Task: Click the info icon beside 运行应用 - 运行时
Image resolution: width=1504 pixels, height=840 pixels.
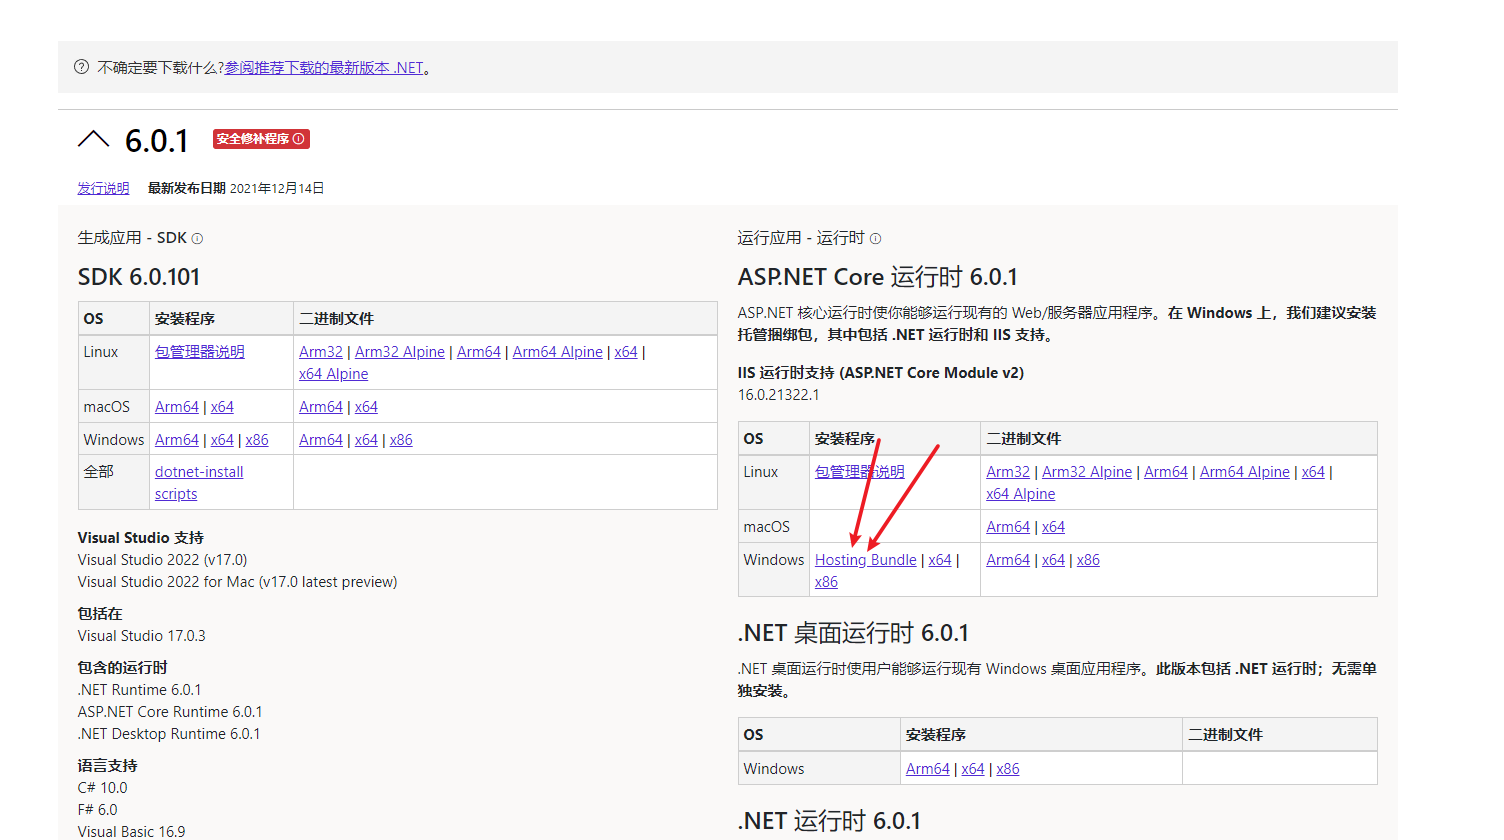Action: [x=876, y=238]
